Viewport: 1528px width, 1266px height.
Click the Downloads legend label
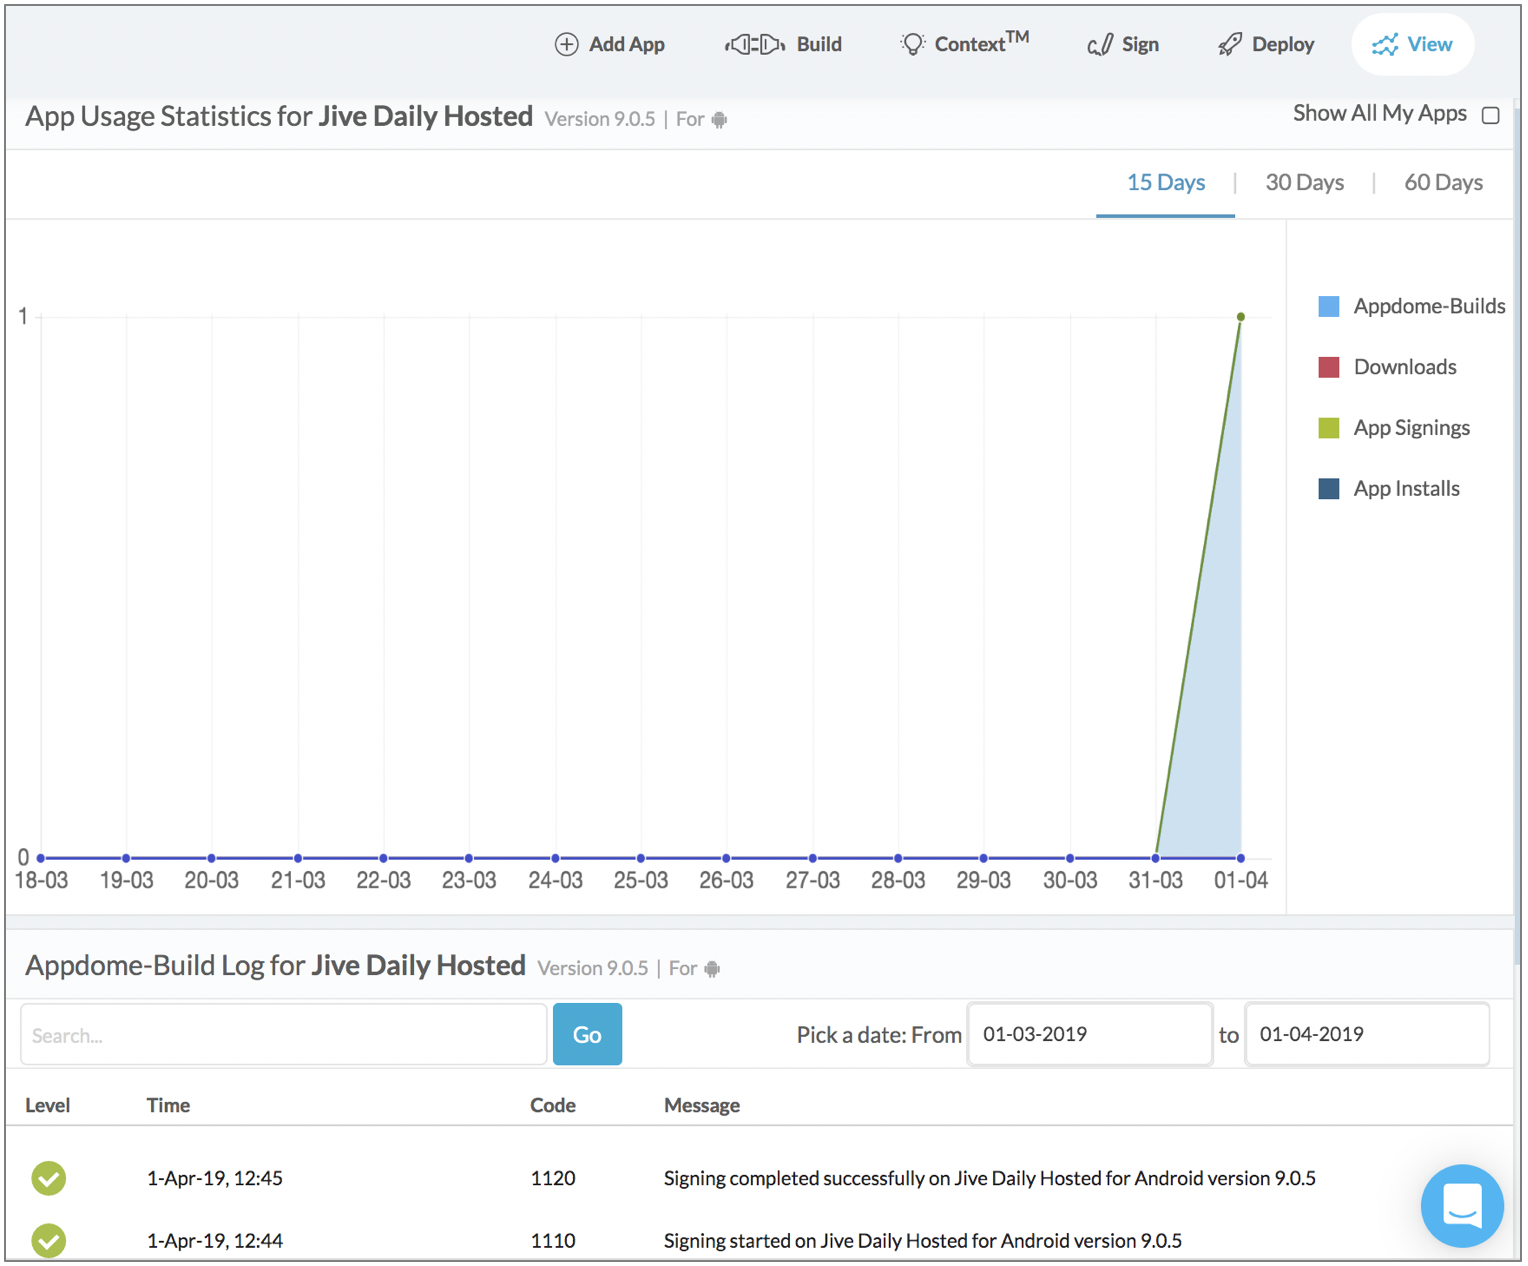[x=1405, y=367]
